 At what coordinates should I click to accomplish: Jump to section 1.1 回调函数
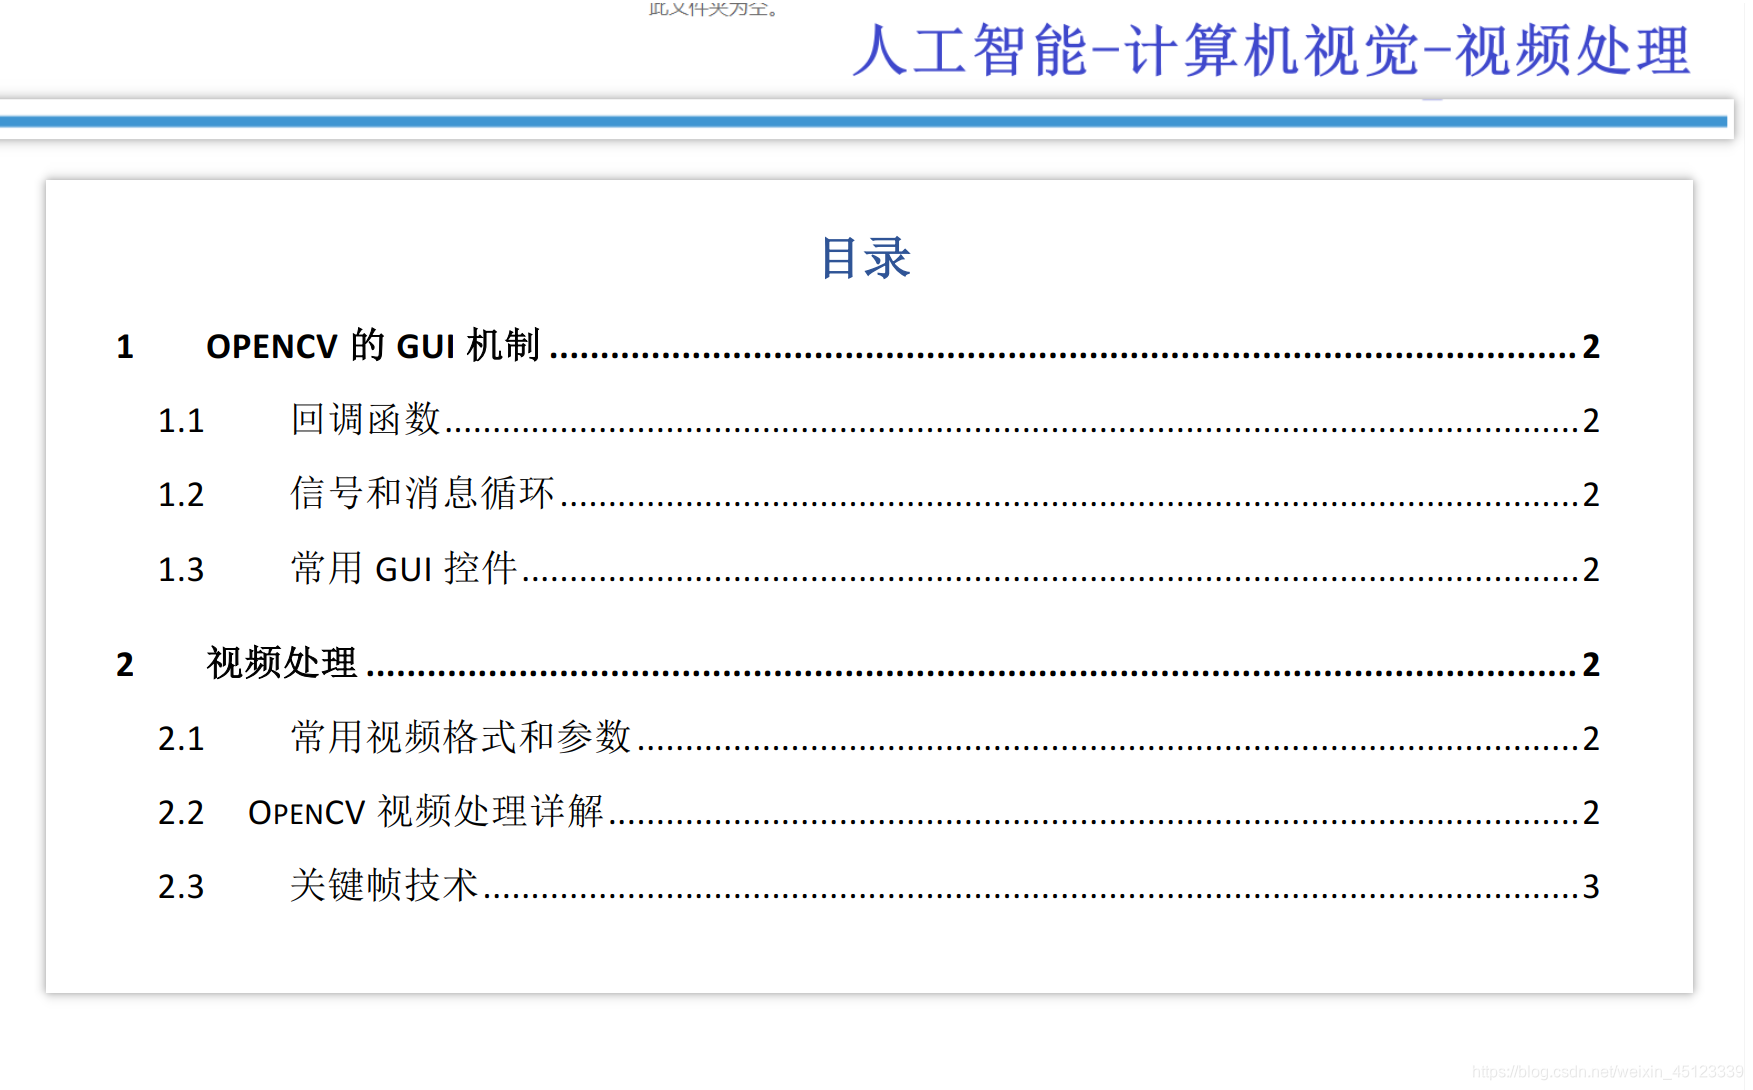(x=878, y=420)
